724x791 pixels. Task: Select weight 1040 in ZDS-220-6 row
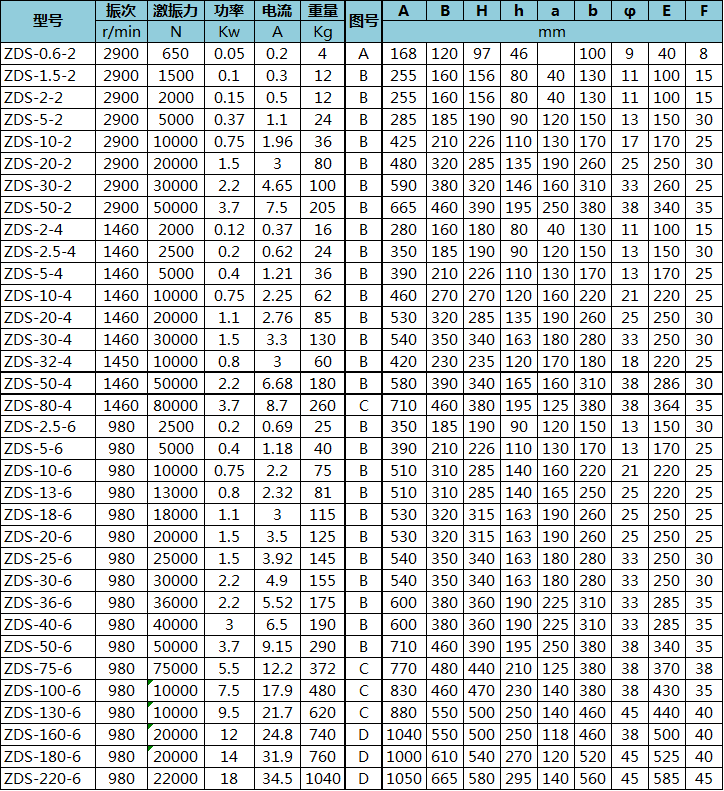pyautogui.click(x=322, y=779)
